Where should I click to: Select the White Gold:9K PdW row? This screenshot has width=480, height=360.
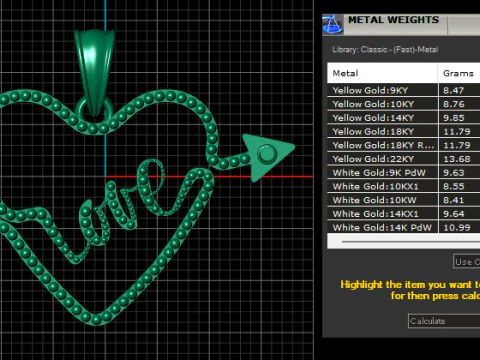click(404, 172)
